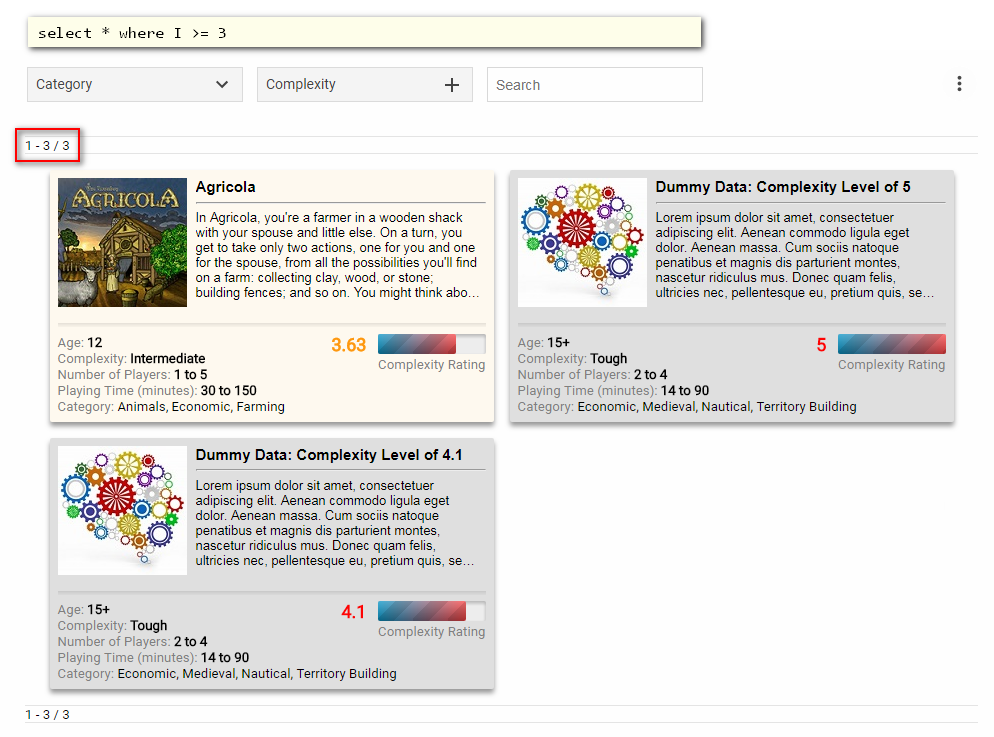Click the Agricola description text
The image size is (994, 737).
[338, 255]
